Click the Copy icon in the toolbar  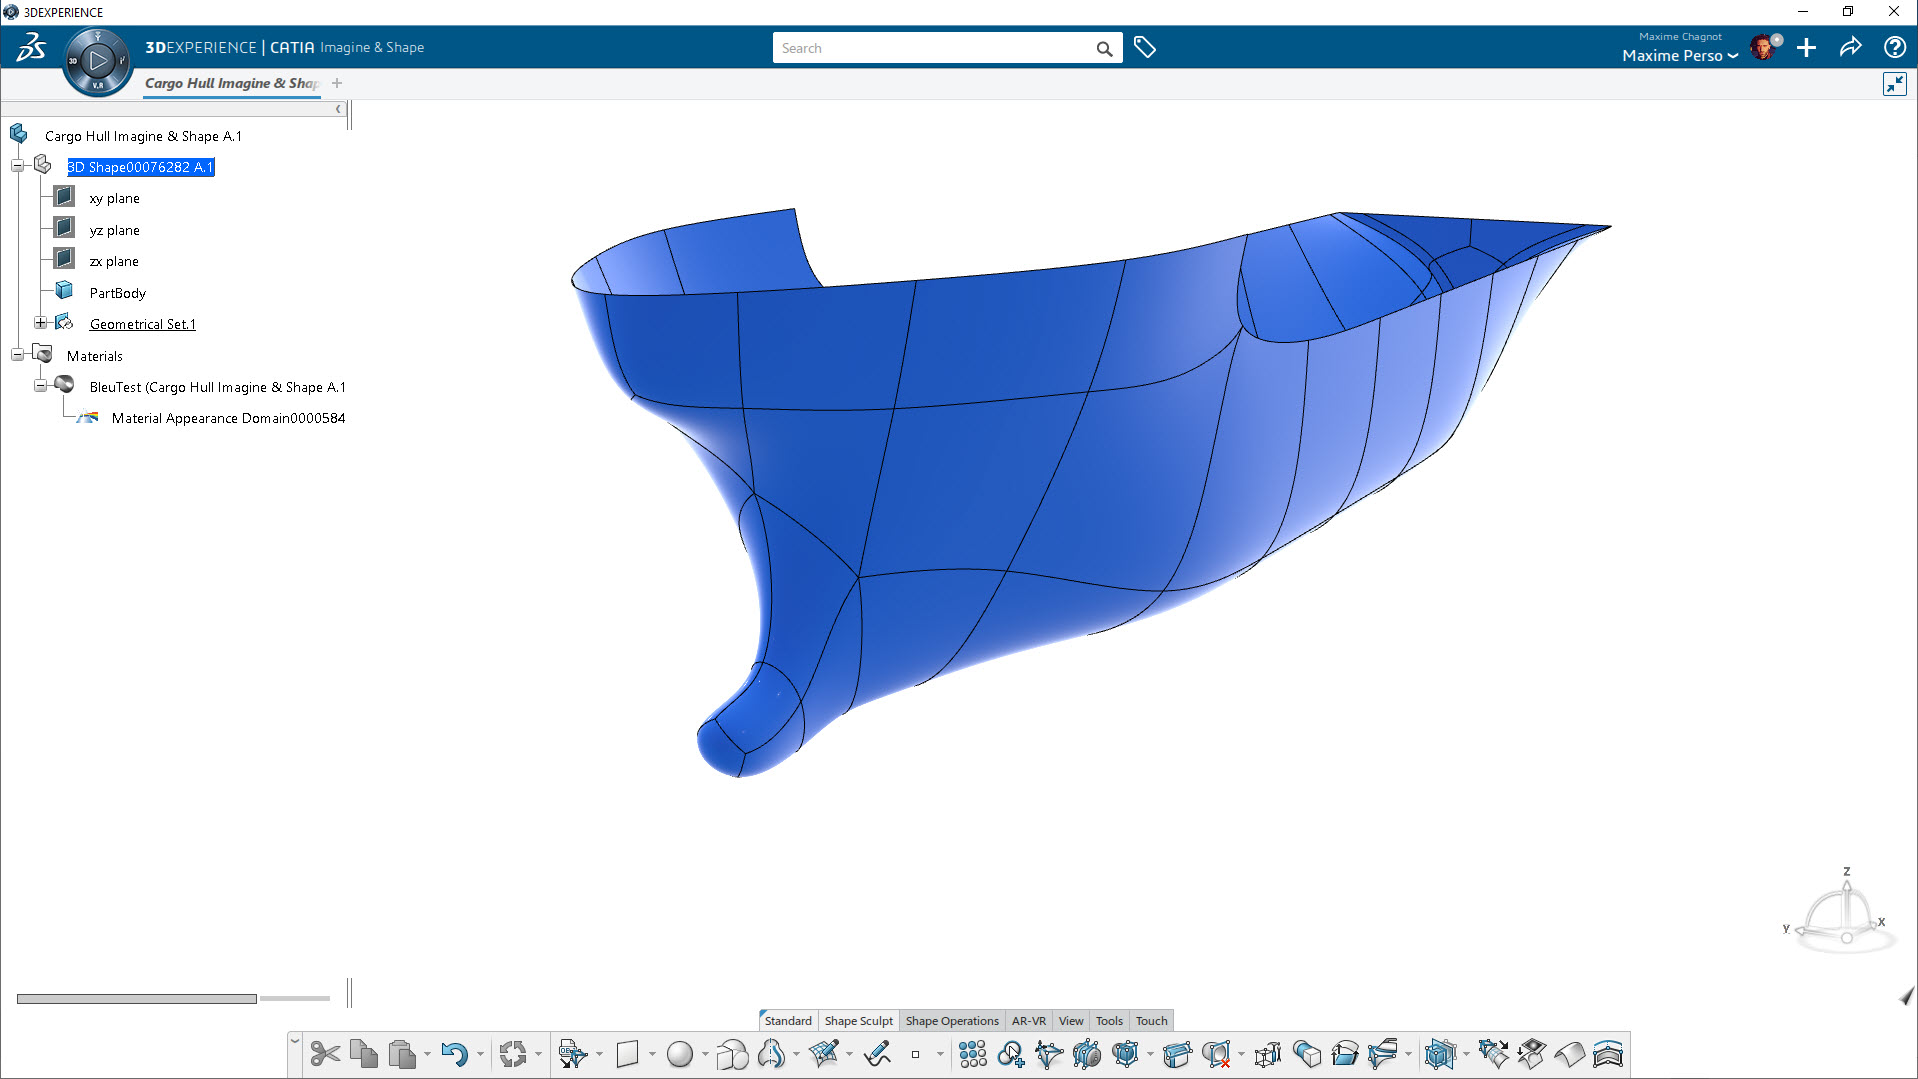coord(363,1054)
